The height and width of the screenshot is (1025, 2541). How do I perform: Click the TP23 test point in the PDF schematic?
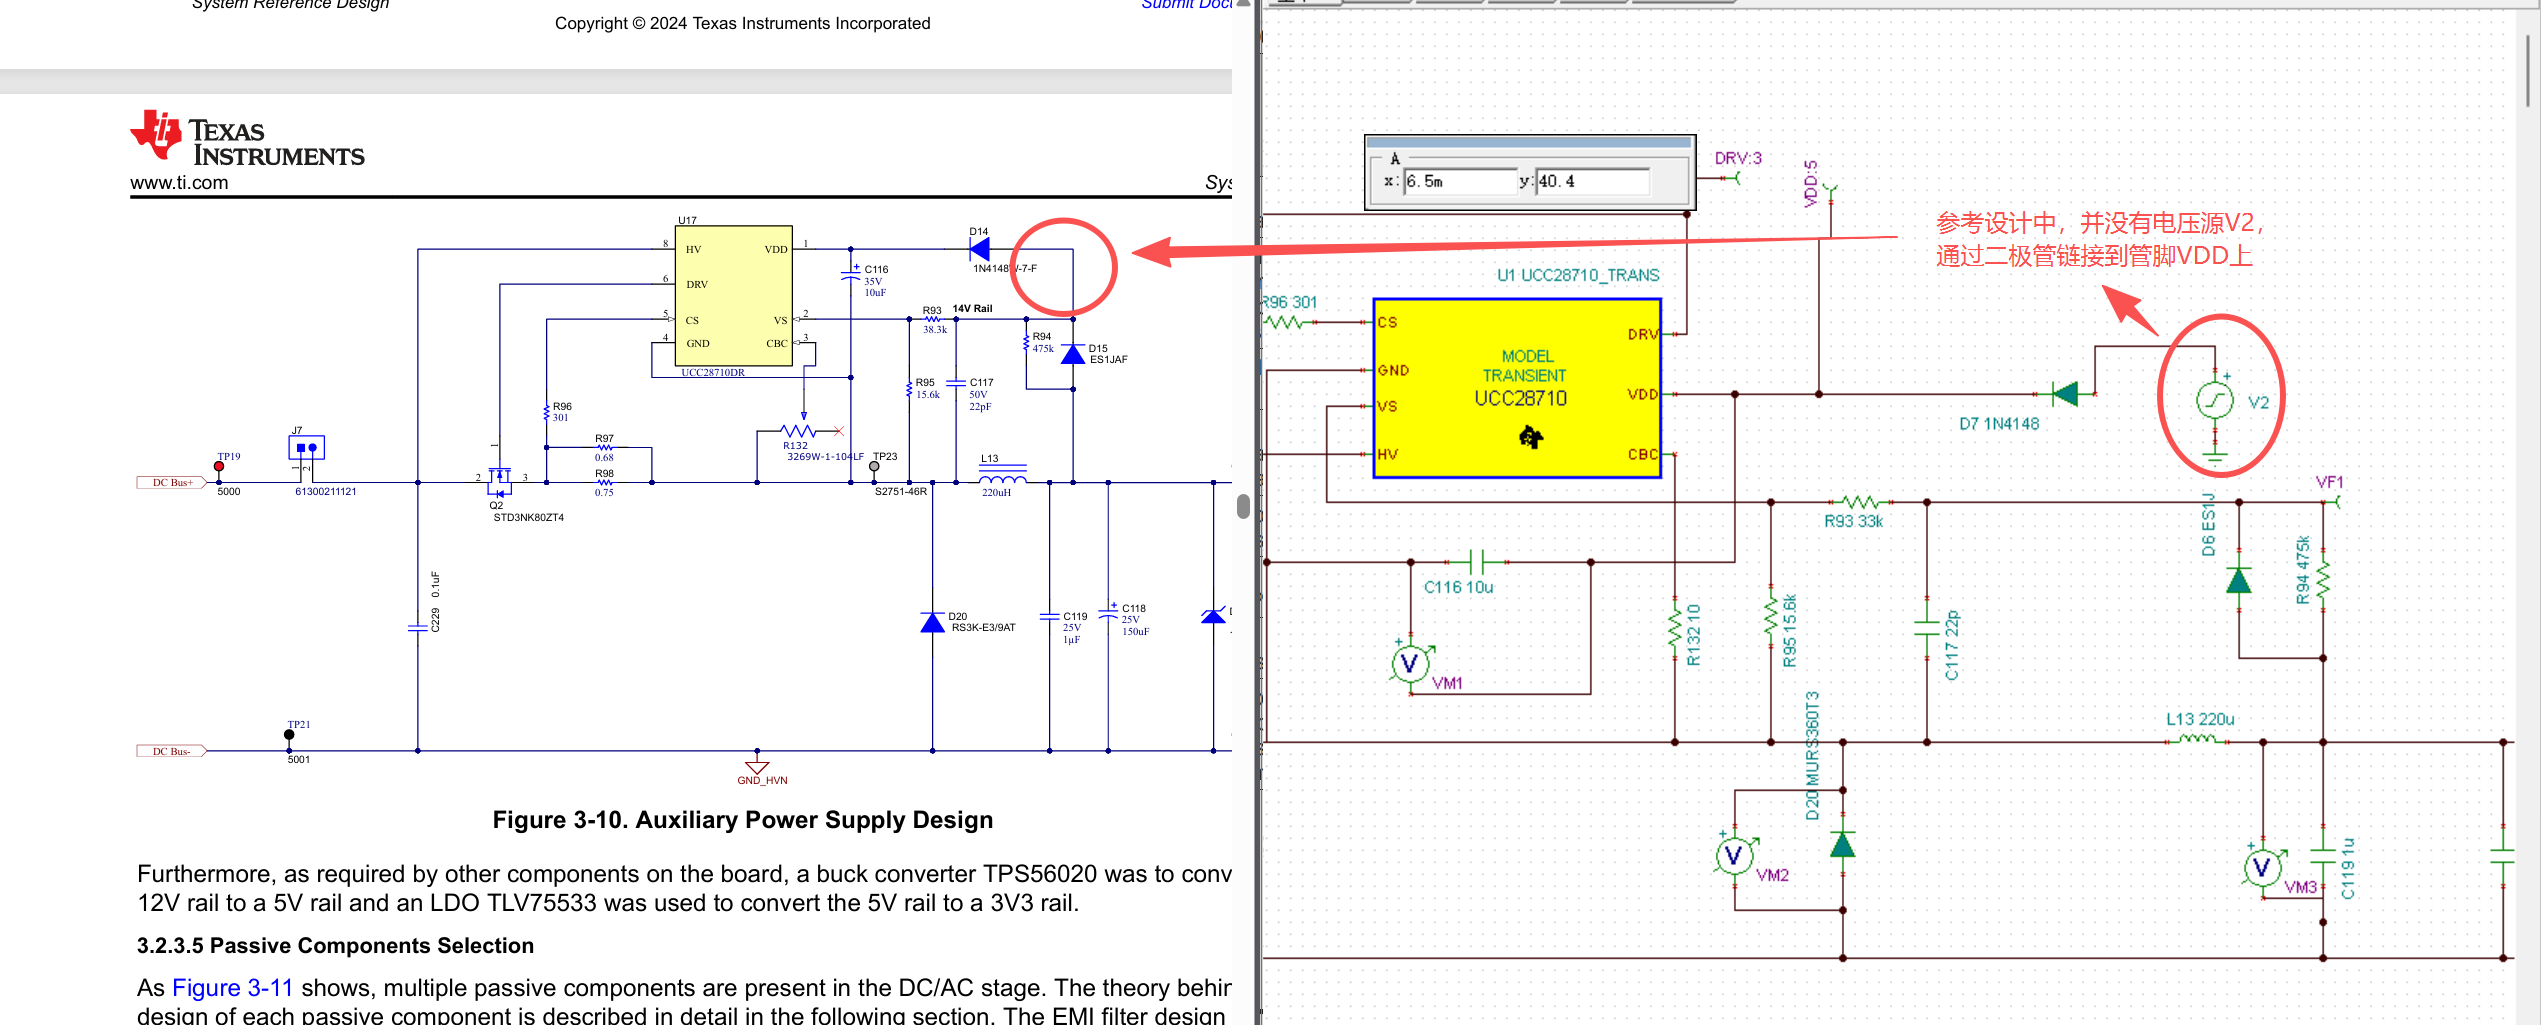click(874, 466)
